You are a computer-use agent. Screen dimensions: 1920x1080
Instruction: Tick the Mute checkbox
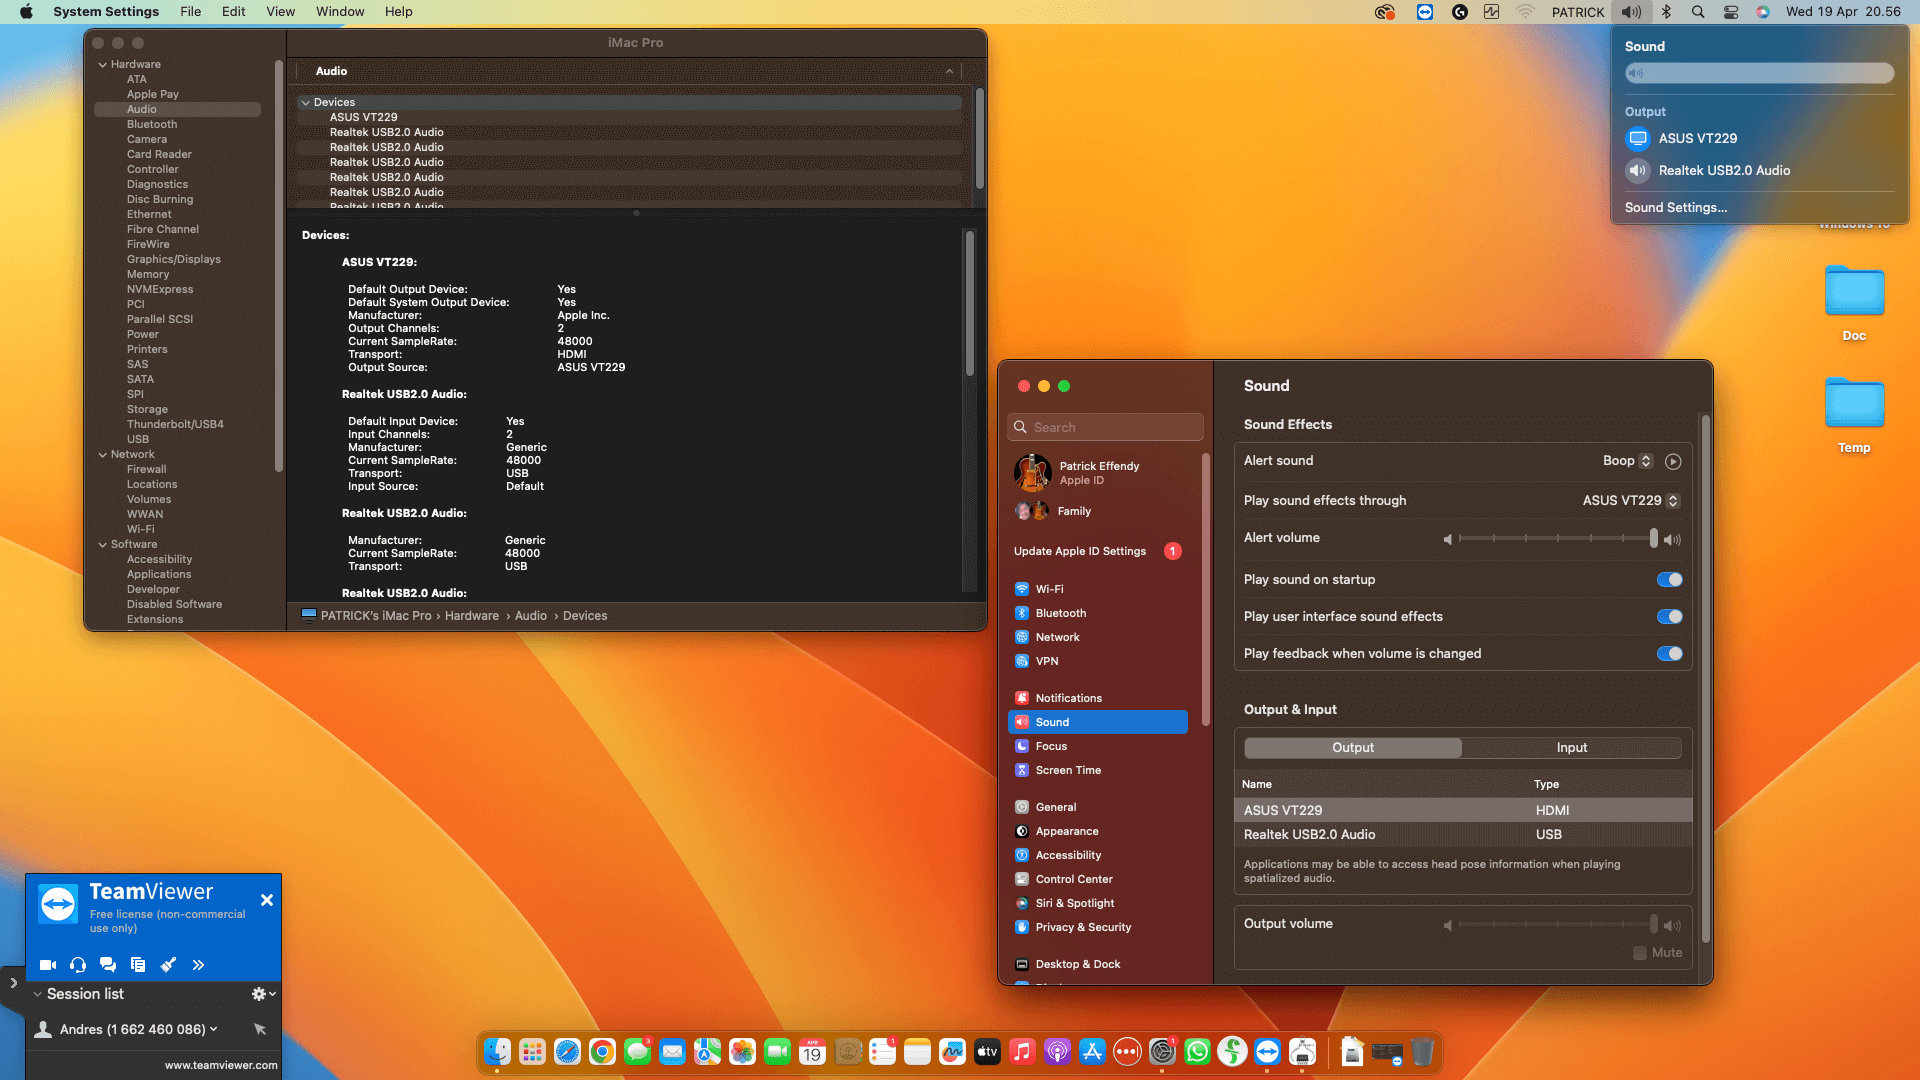coord(1640,953)
